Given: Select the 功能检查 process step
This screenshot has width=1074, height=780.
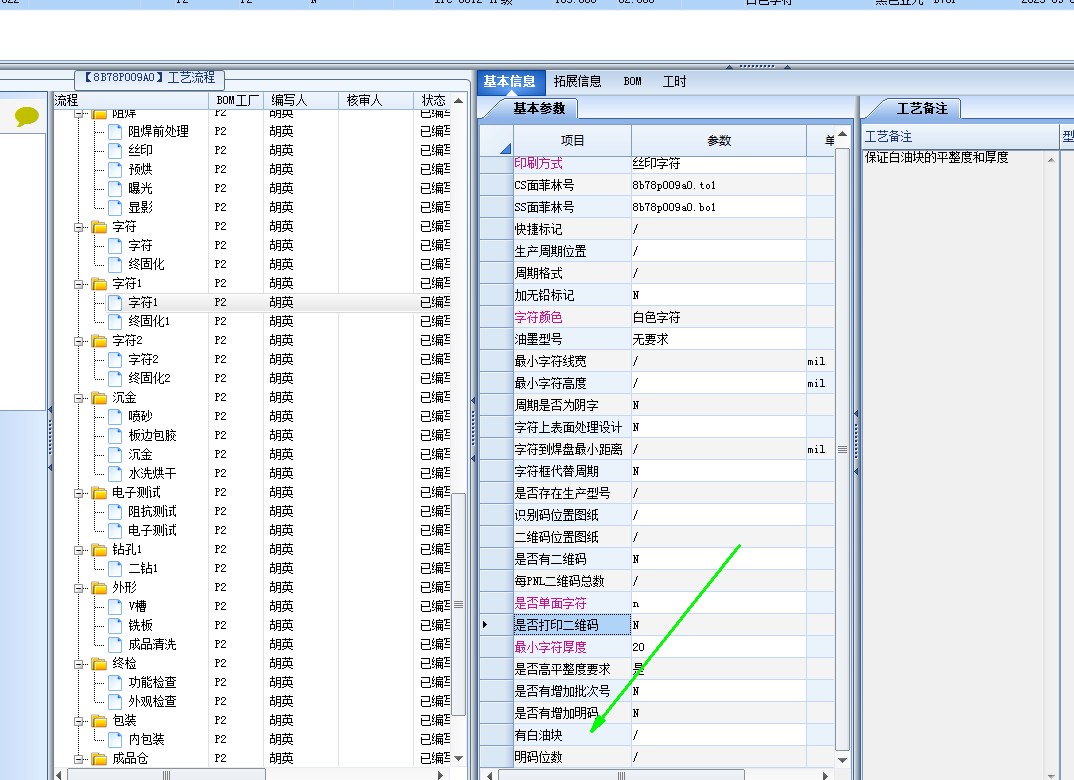Looking at the screenshot, I should (x=152, y=683).
